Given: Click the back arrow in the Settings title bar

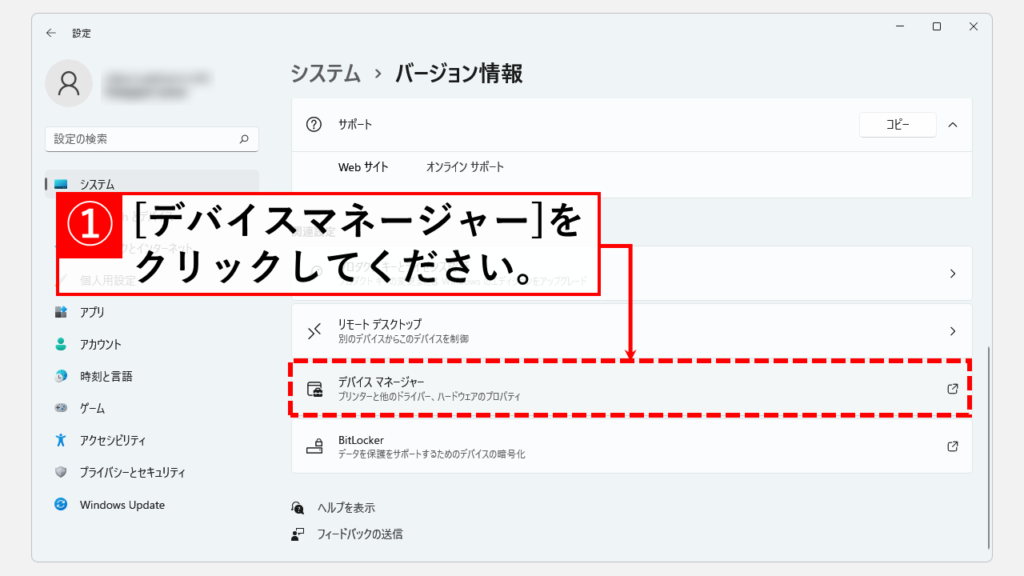Looking at the screenshot, I should point(51,33).
